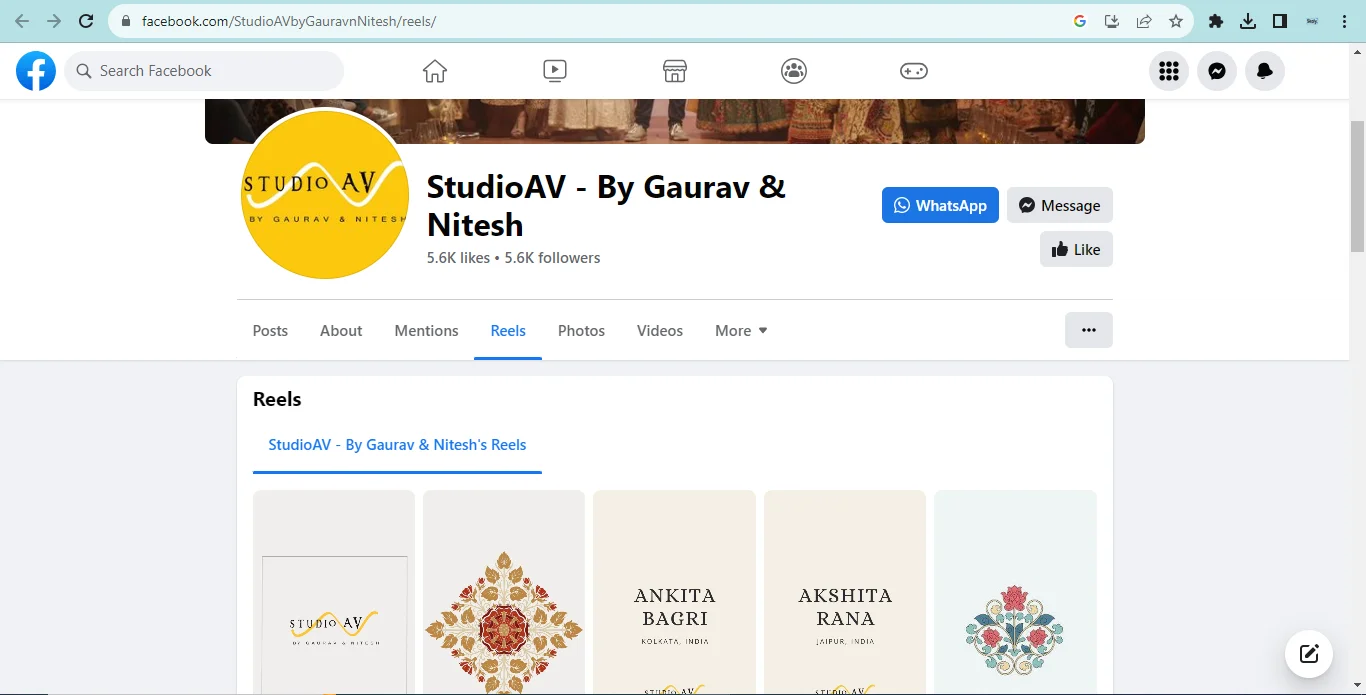Bookmark this page with star icon

1176,21
